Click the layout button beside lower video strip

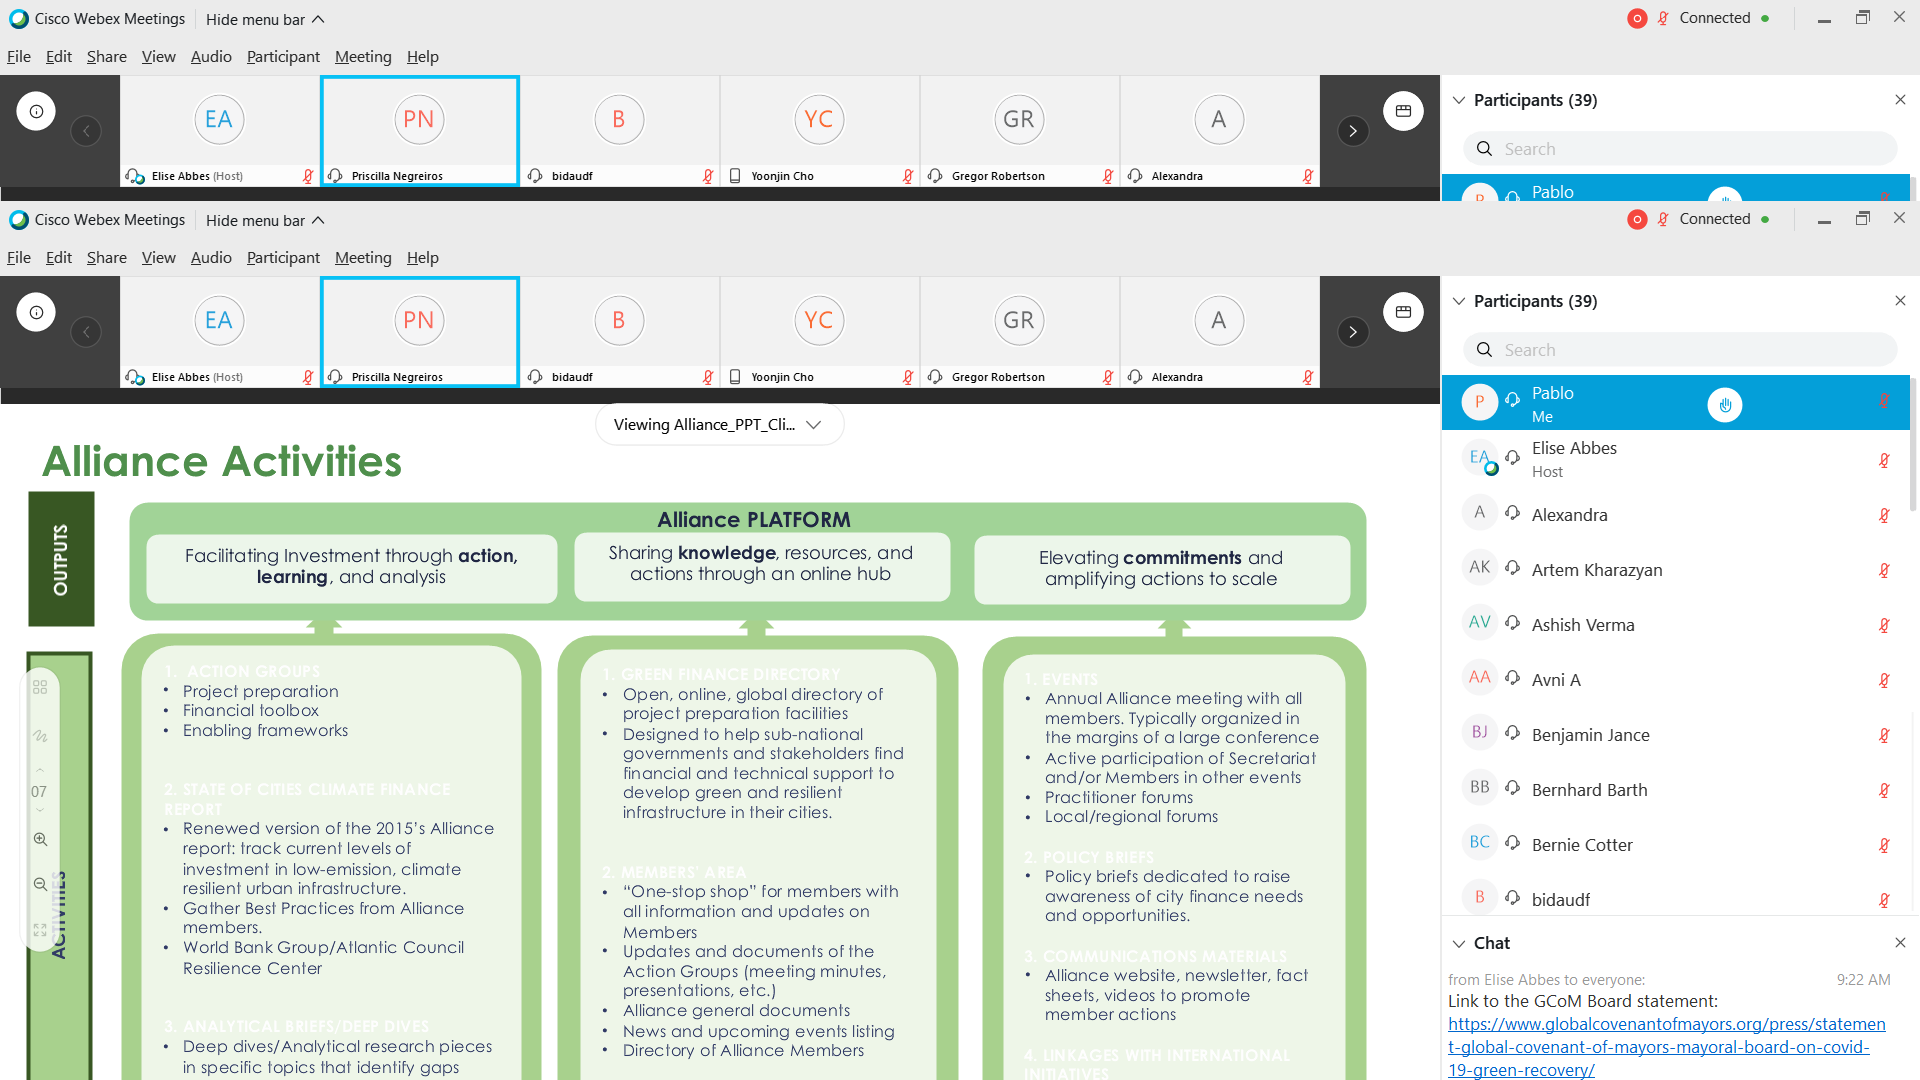pyautogui.click(x=1403, y=312)
